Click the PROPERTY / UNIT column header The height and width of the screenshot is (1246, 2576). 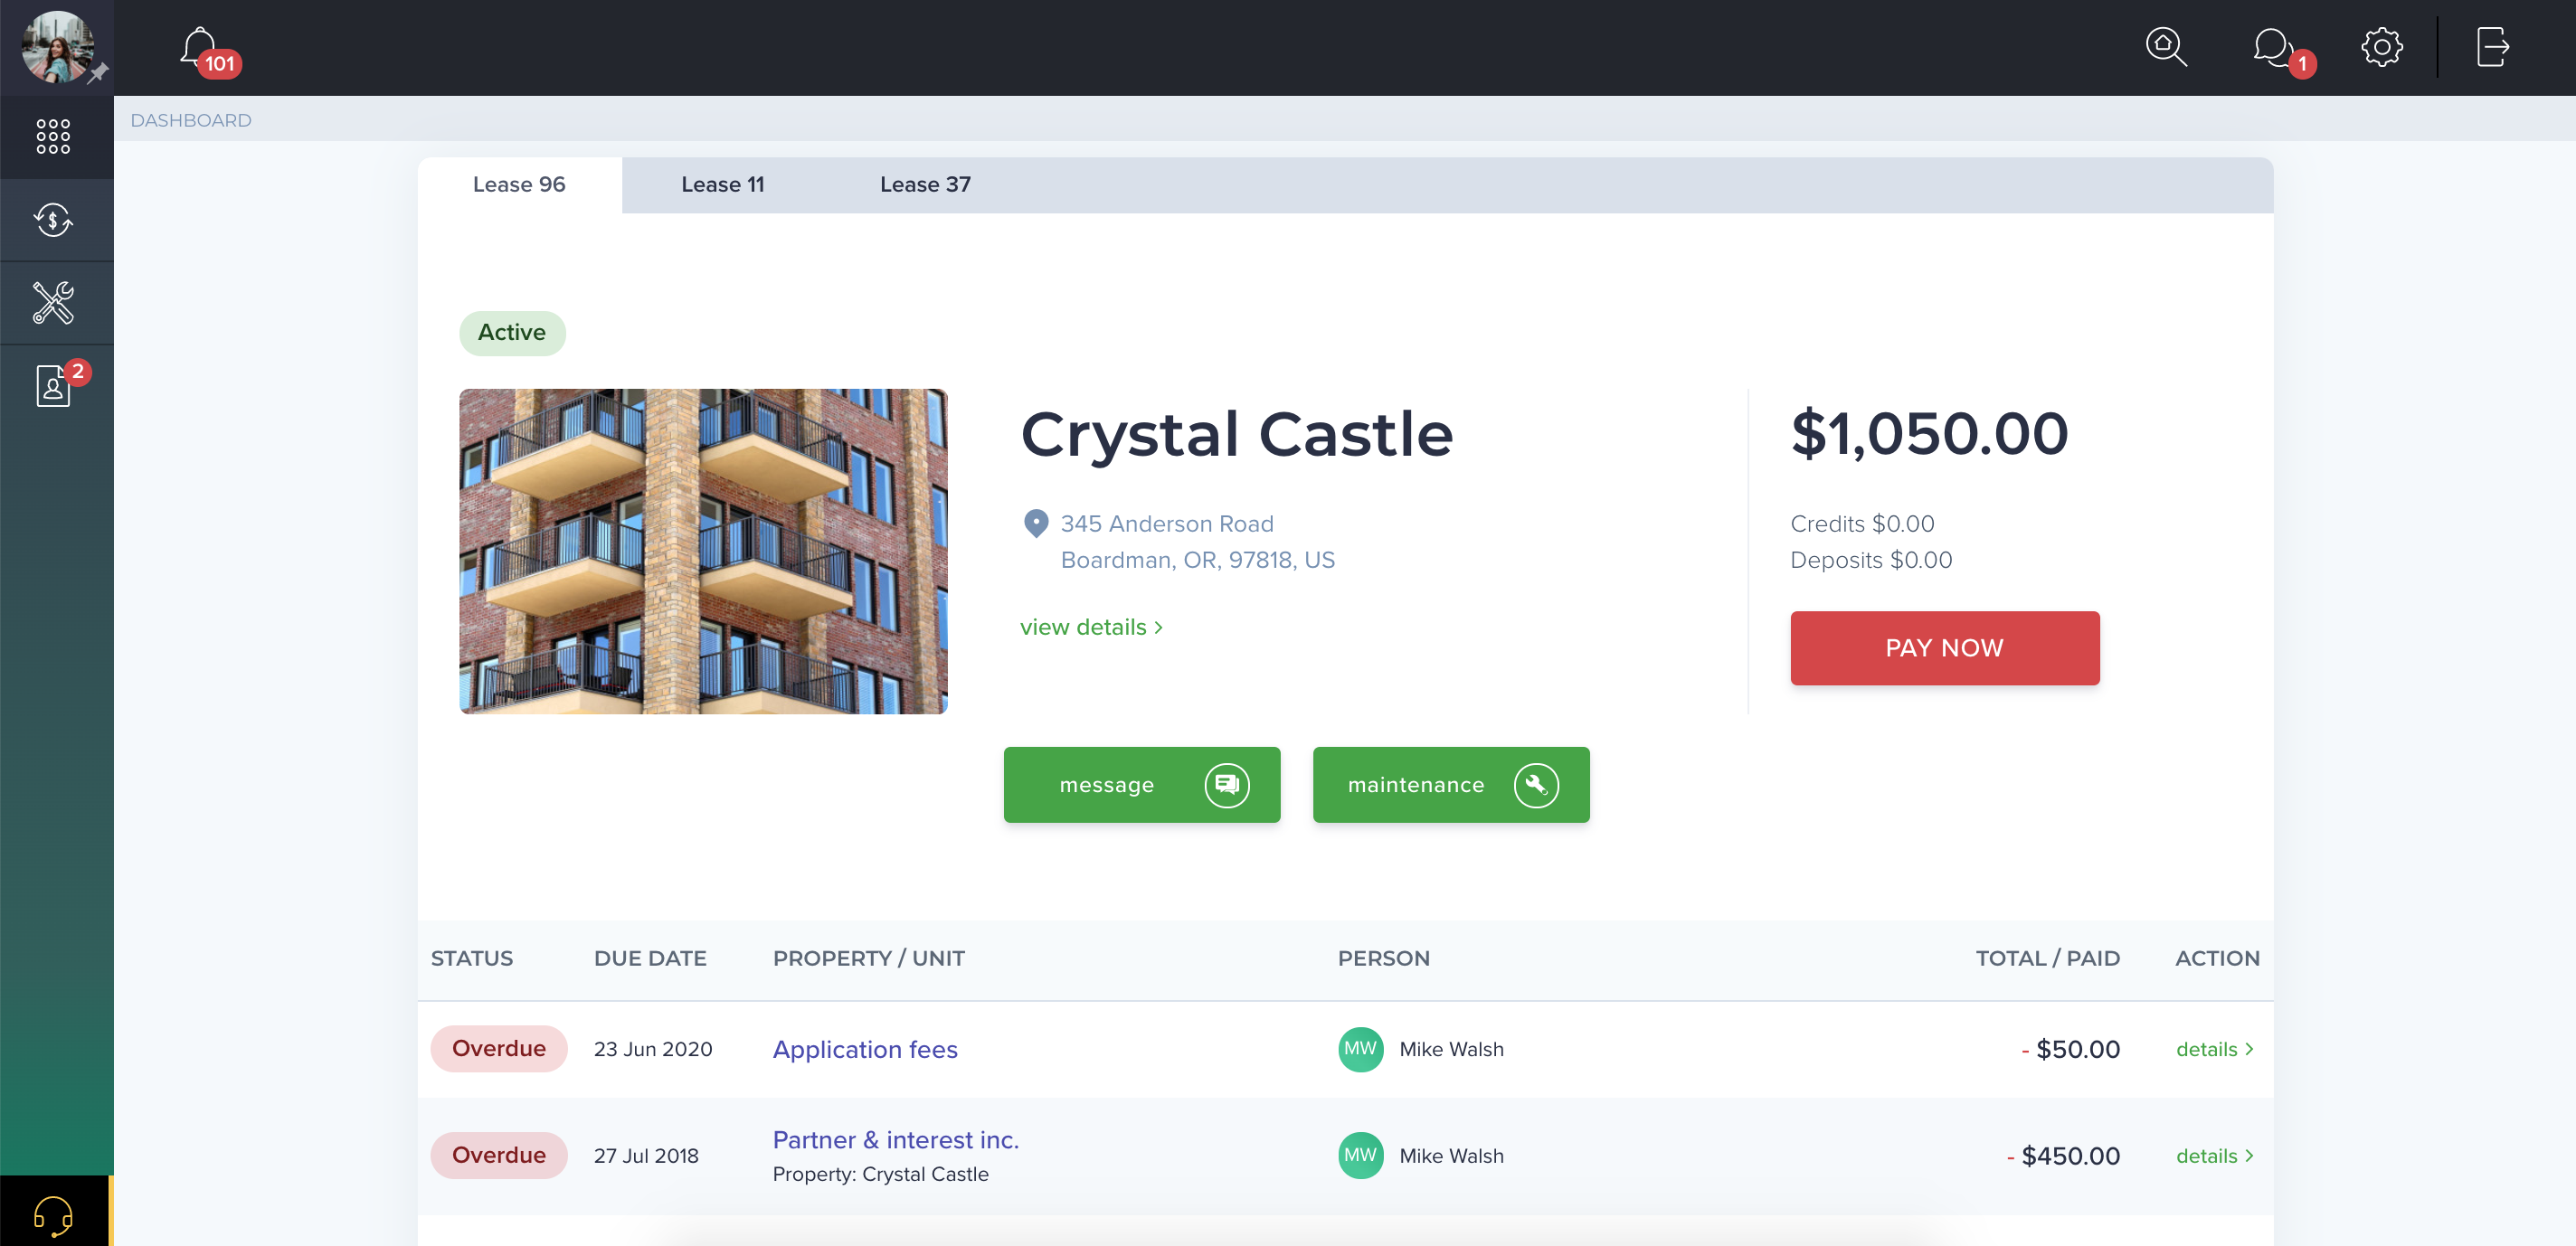[868, 958]
